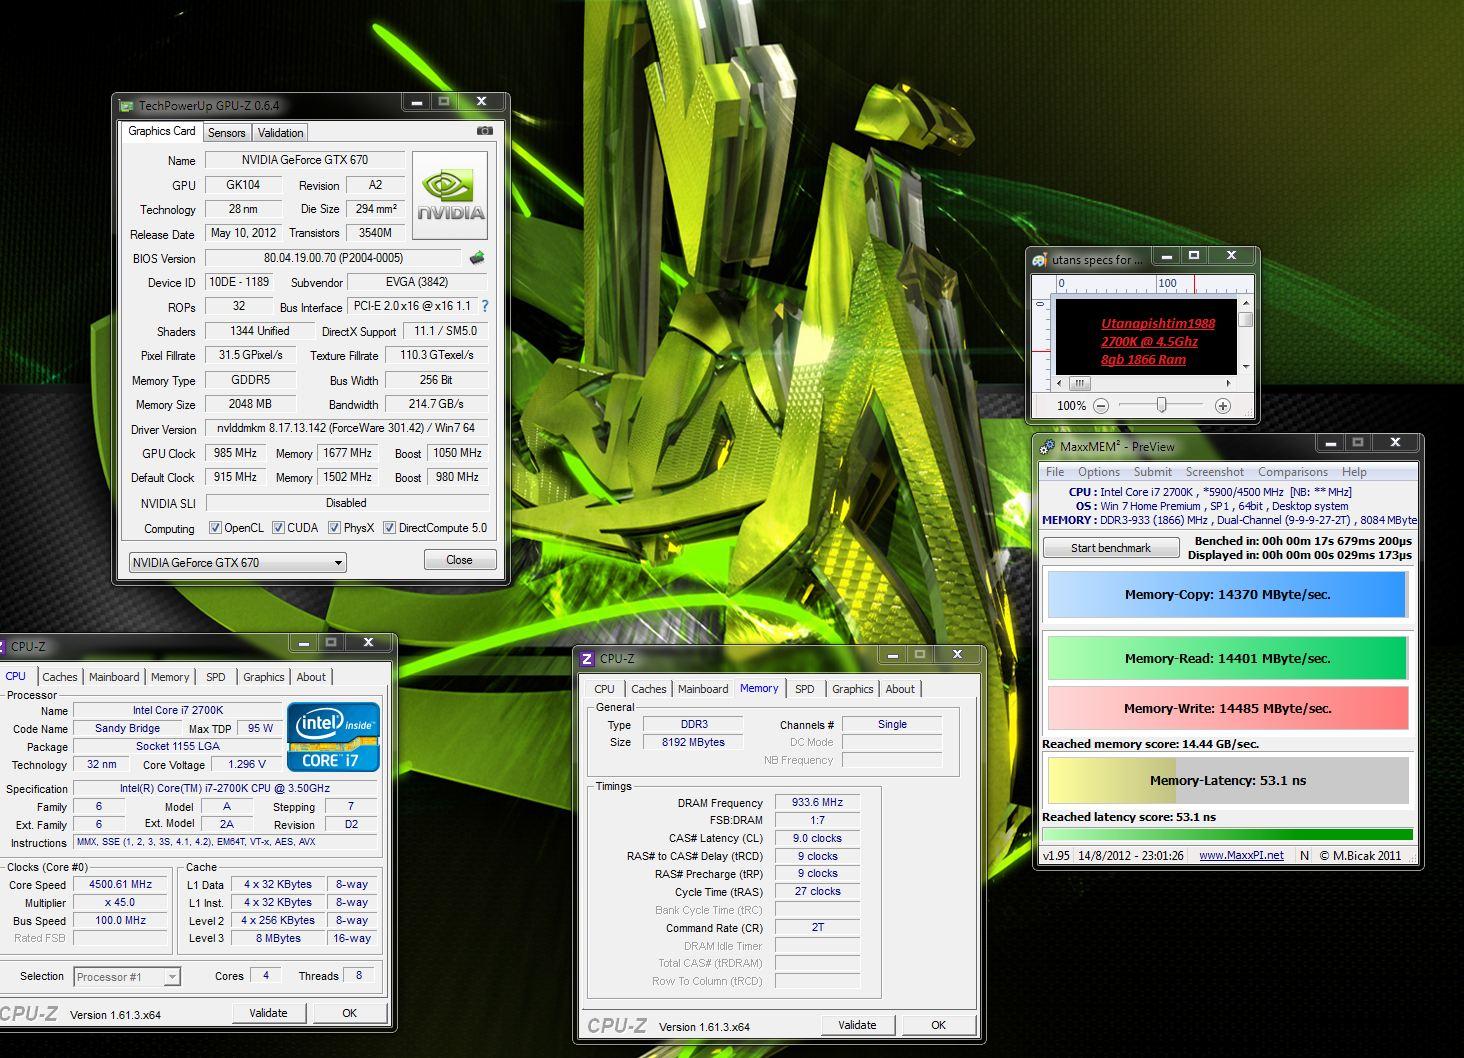Select the Graphics Card tab in GPU-Z
Image resolution: width=1464 pixels, height=1058 pixels.
162,131
